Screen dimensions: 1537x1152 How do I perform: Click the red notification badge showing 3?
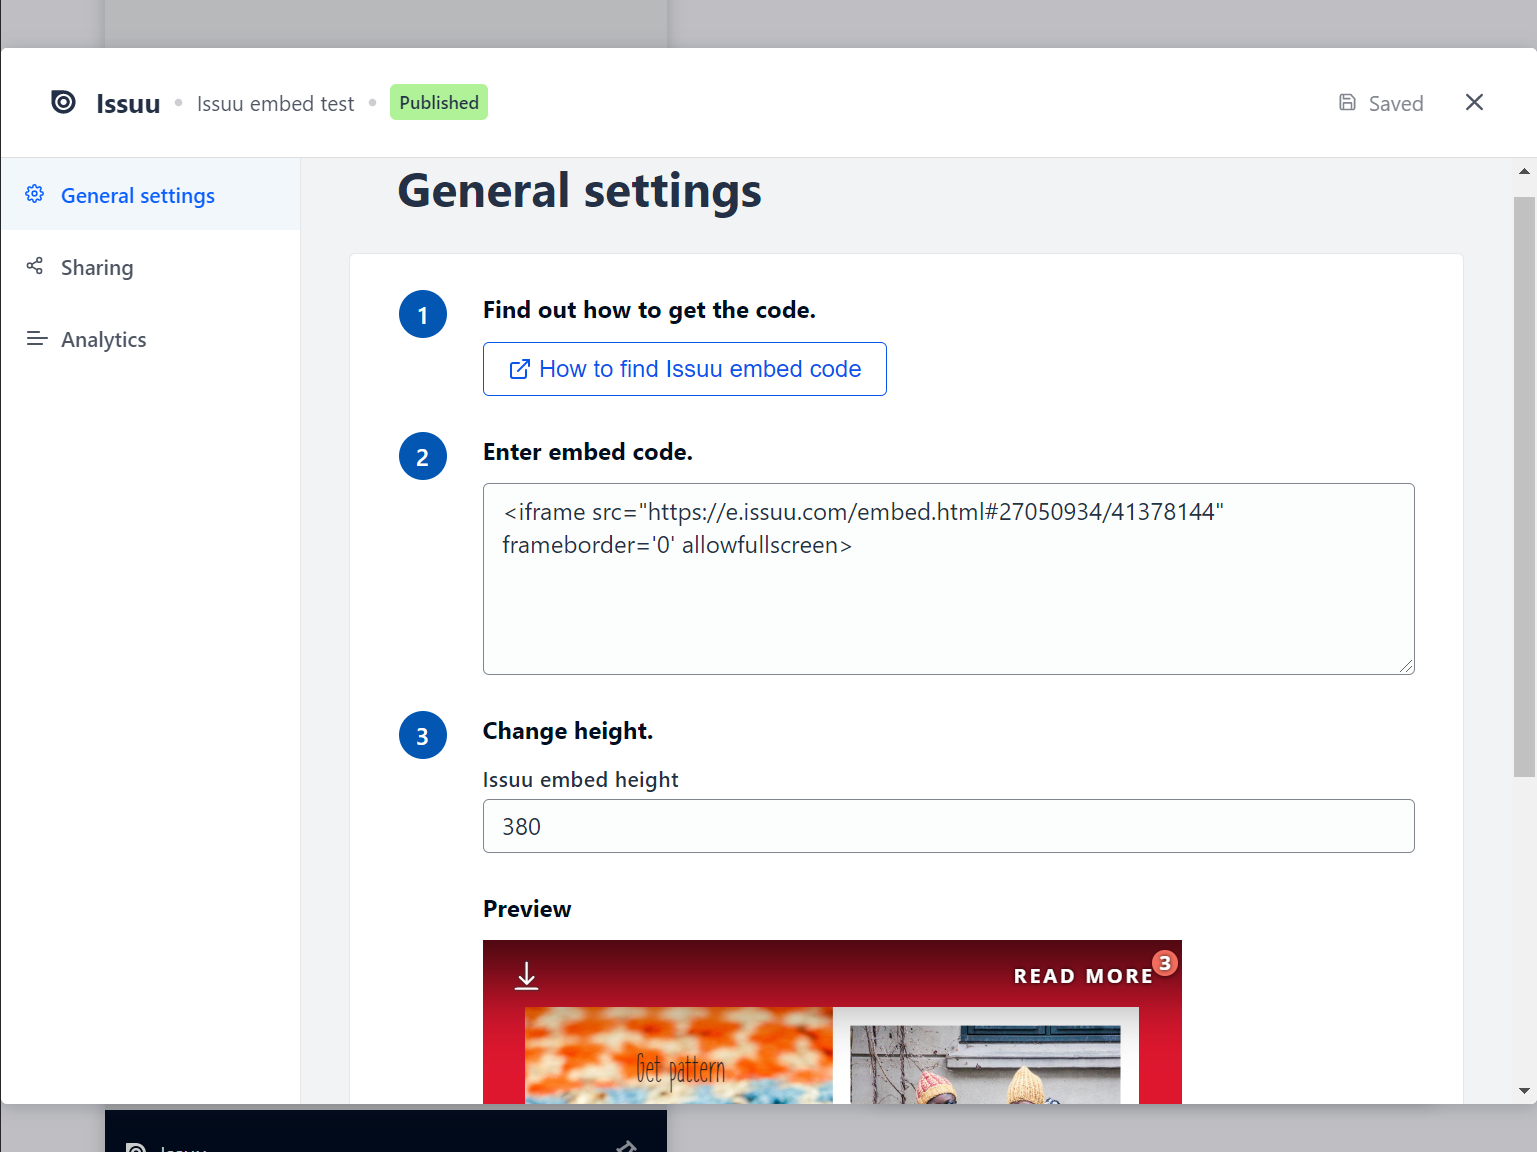point(1165,963)
